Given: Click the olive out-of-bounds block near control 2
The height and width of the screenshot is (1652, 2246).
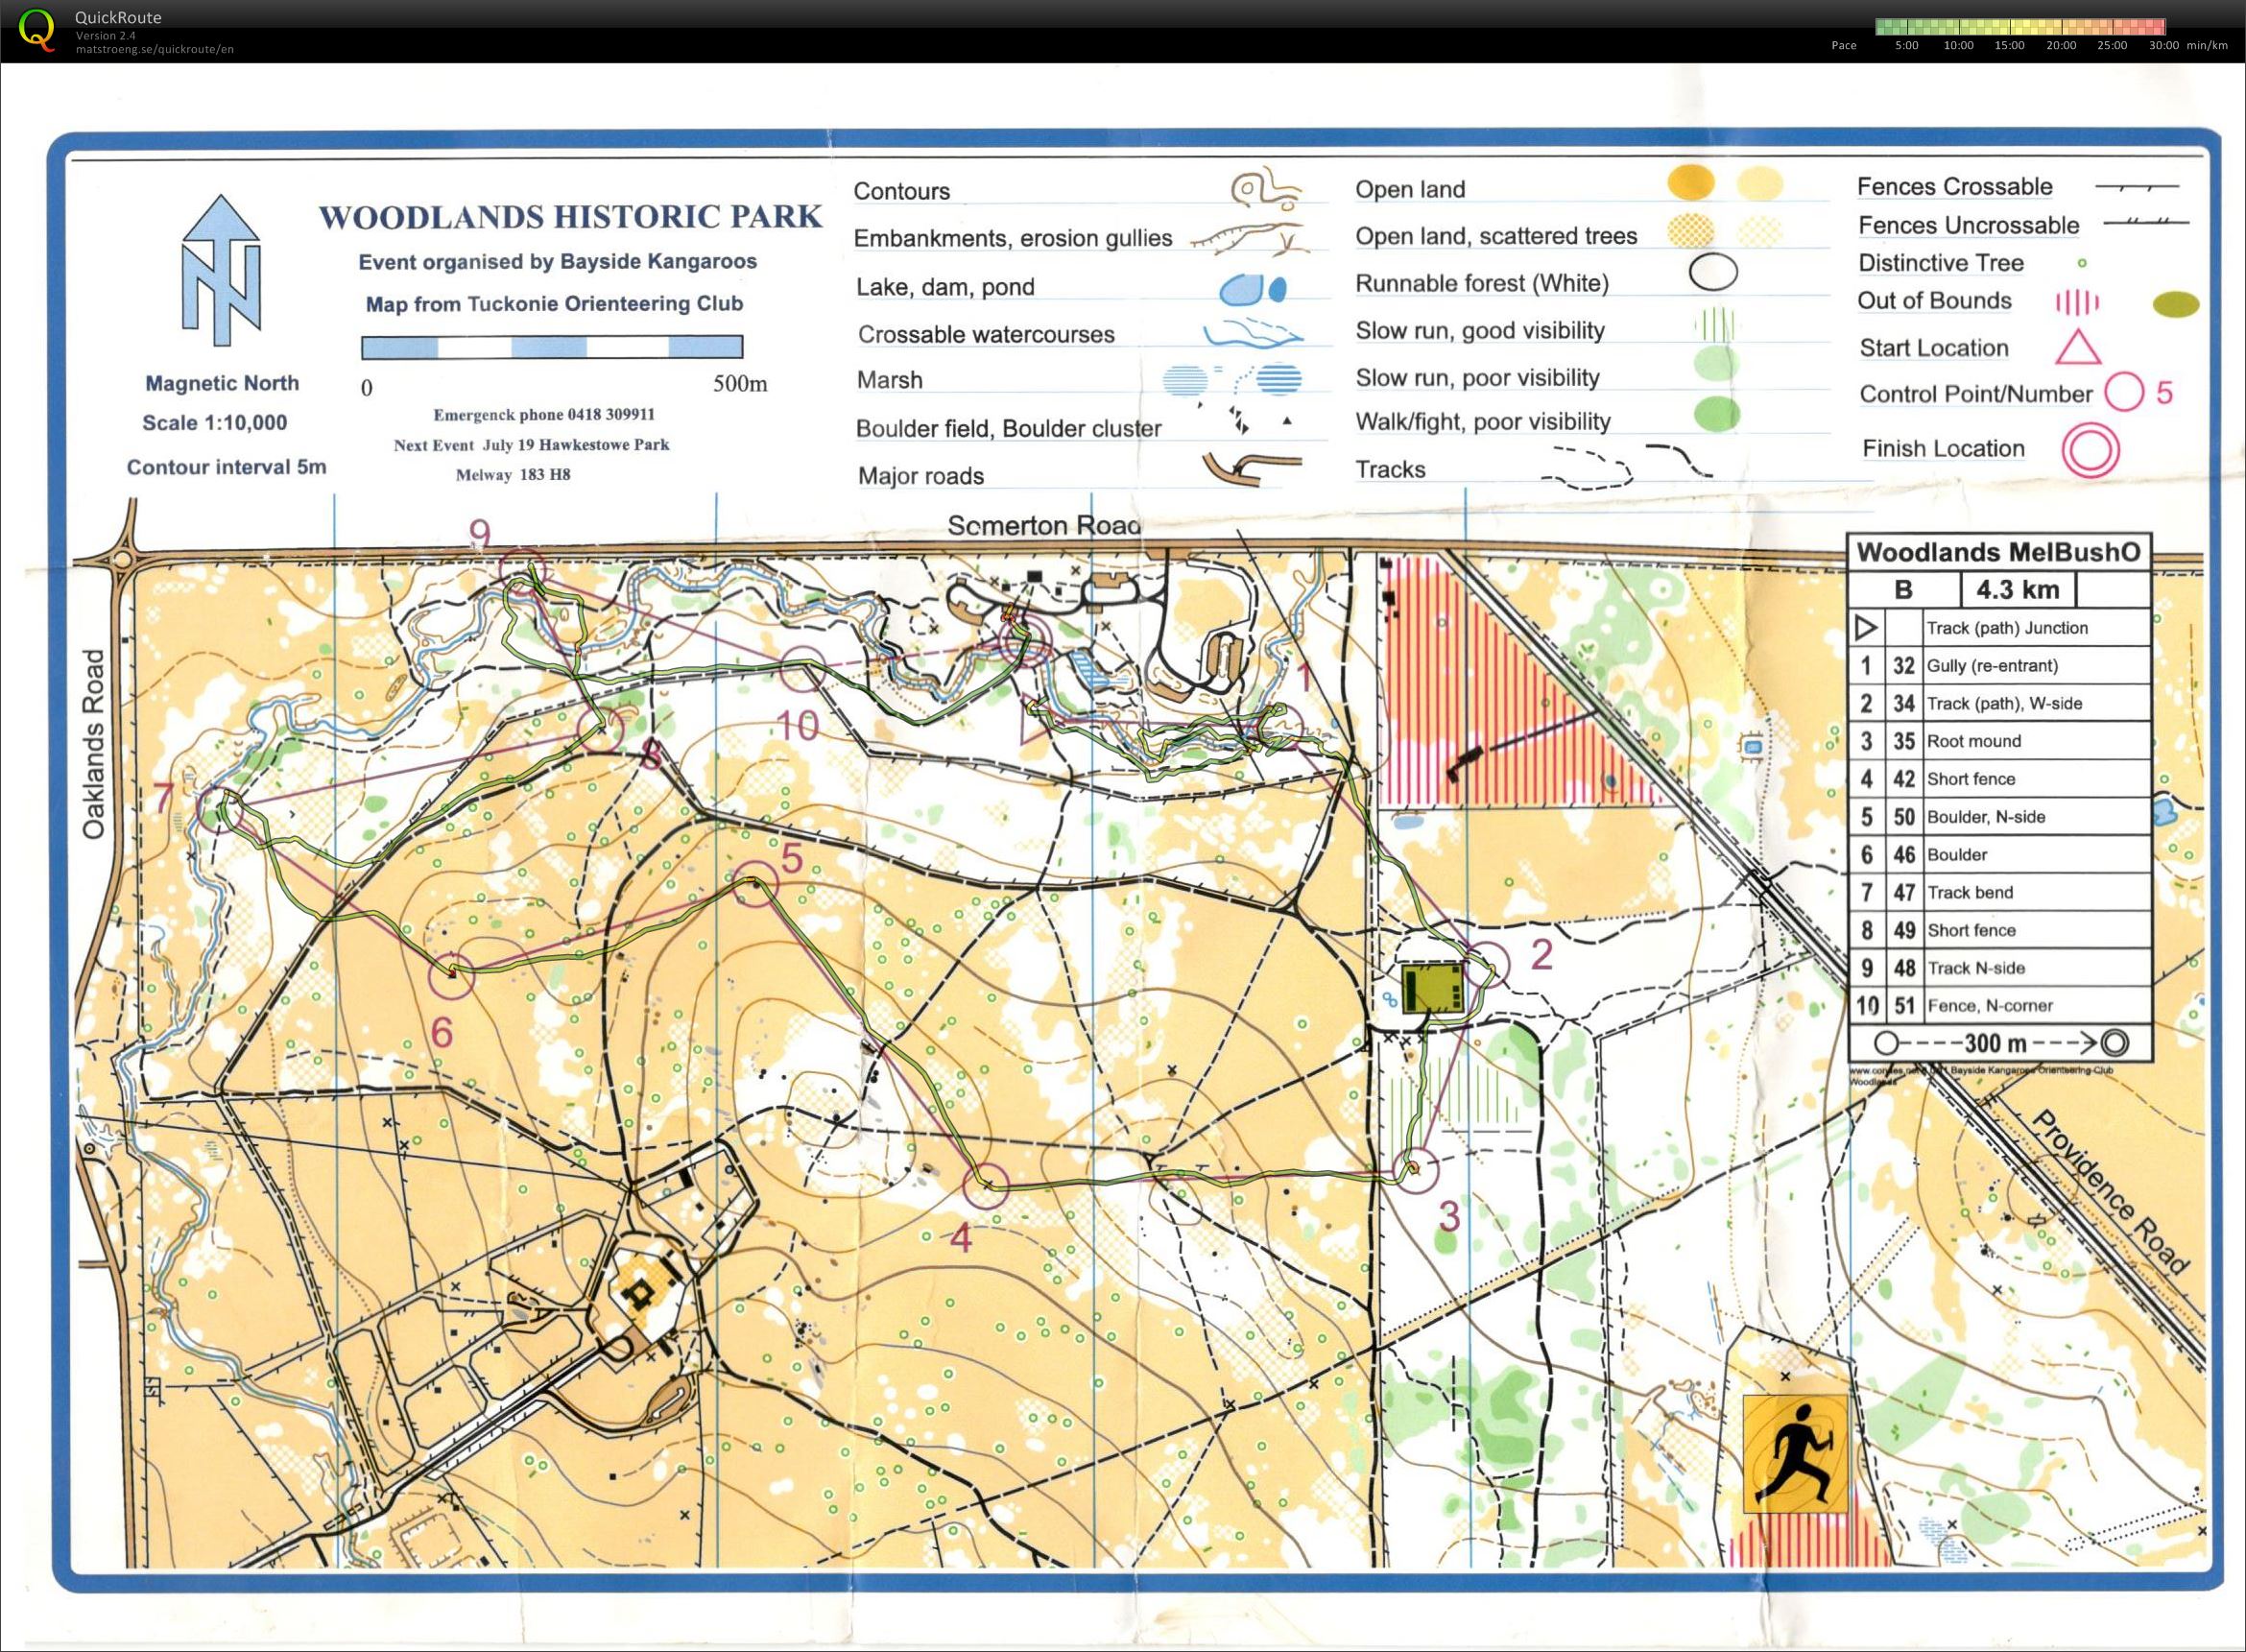Looking at the screenshot, I should (x=1433, y=989).
